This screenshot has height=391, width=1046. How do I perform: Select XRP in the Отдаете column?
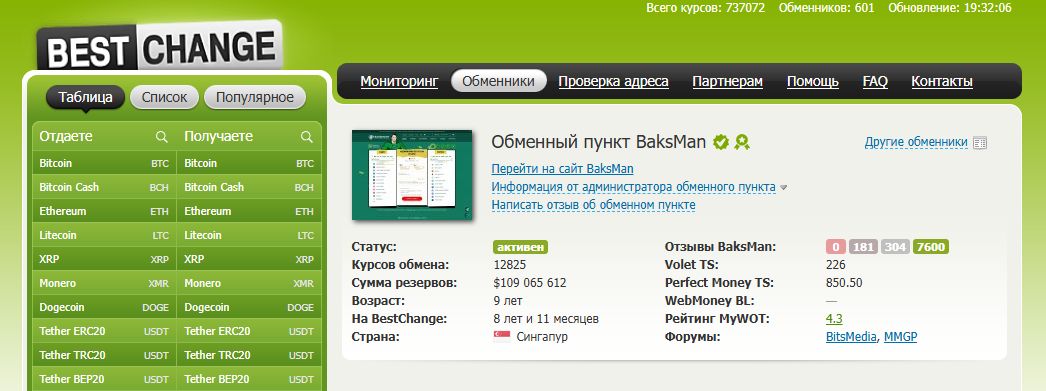104,260
